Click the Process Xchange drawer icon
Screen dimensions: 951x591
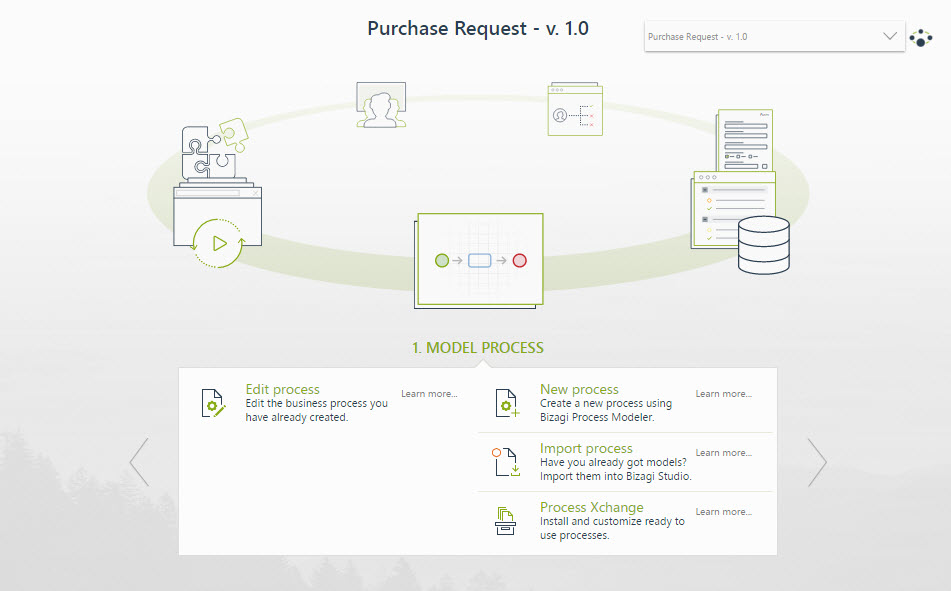click(505, 521)
